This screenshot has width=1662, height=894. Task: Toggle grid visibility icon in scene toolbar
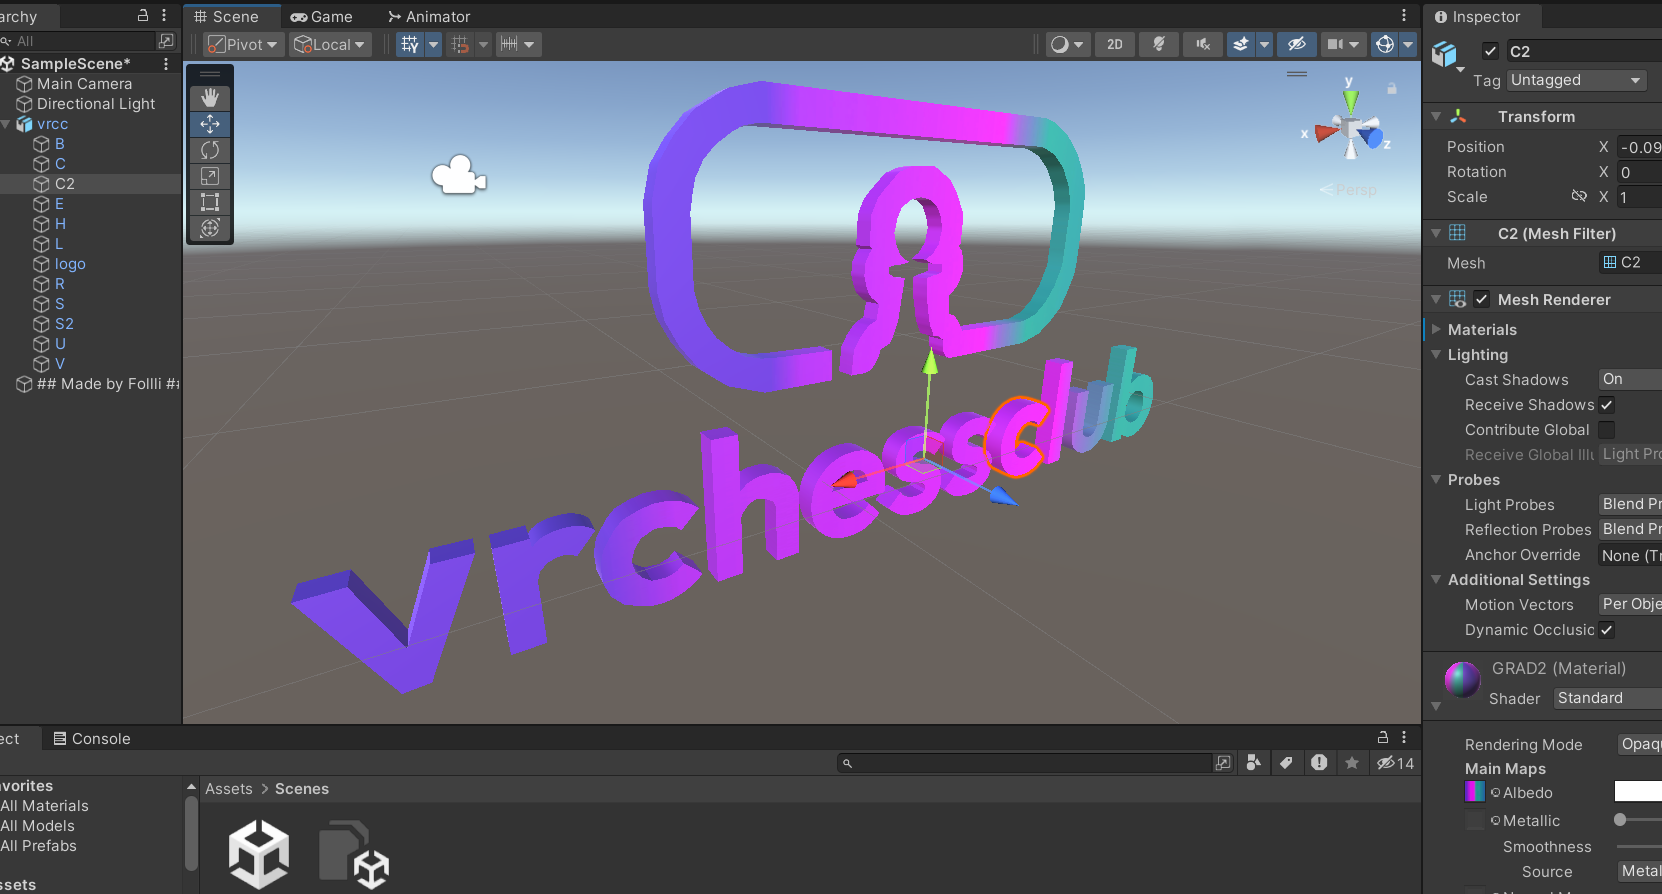[x=410, y=44]
